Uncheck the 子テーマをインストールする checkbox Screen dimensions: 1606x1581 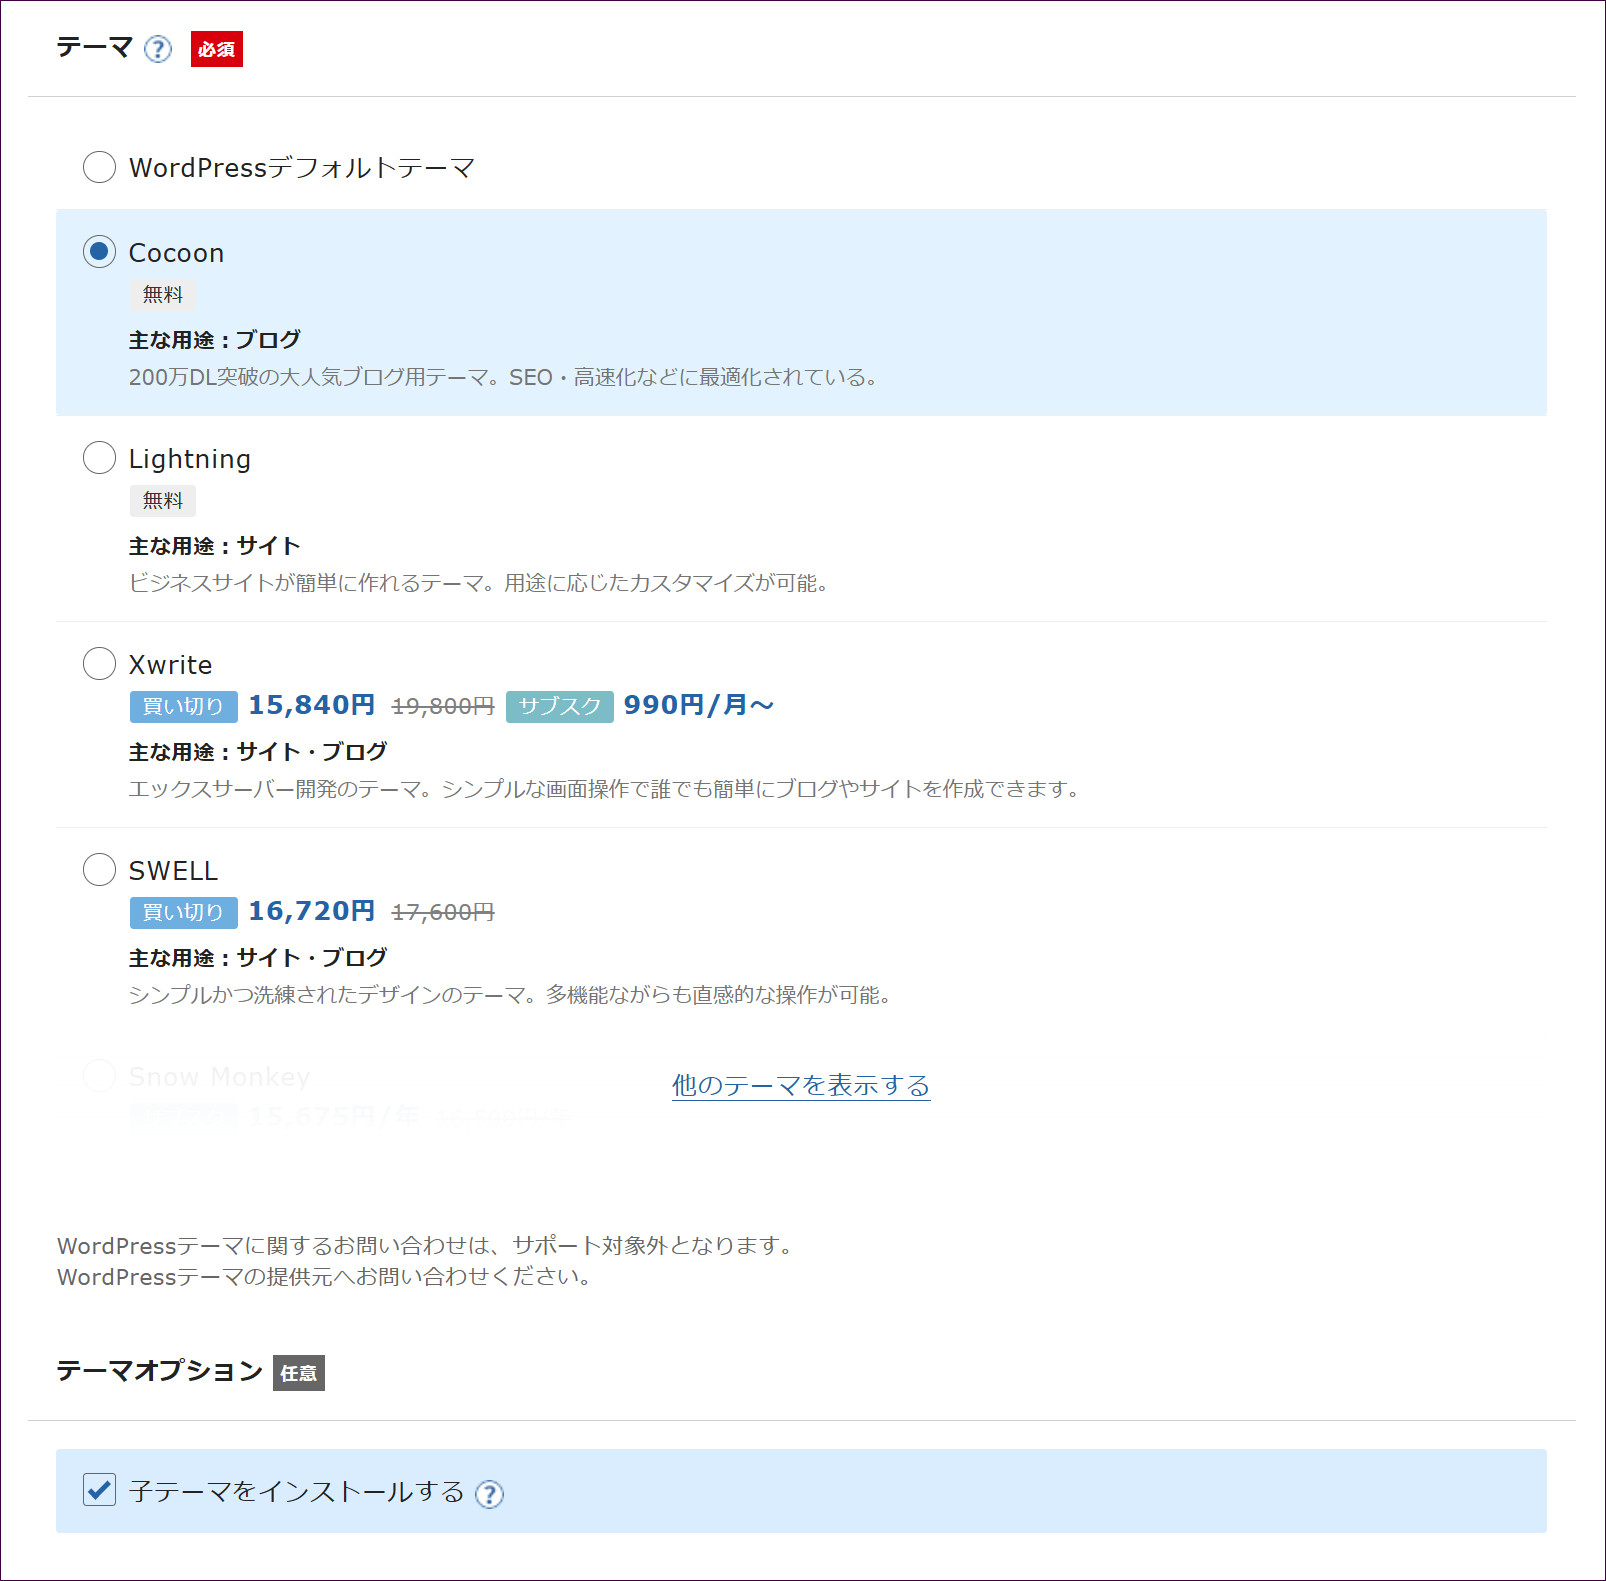(x=99, y=1490)
